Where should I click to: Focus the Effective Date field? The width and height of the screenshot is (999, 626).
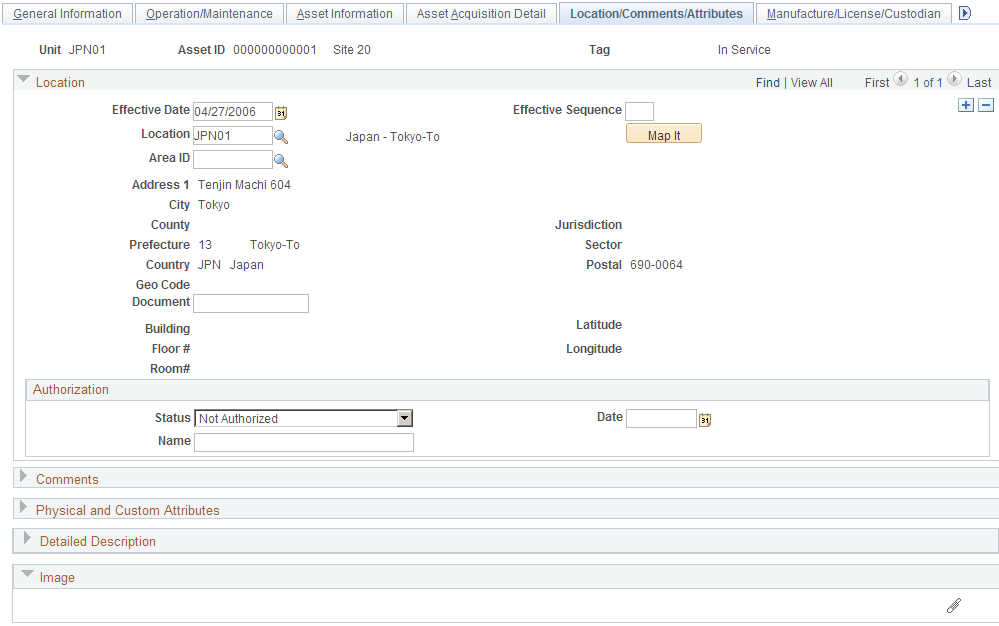[233, 111]
